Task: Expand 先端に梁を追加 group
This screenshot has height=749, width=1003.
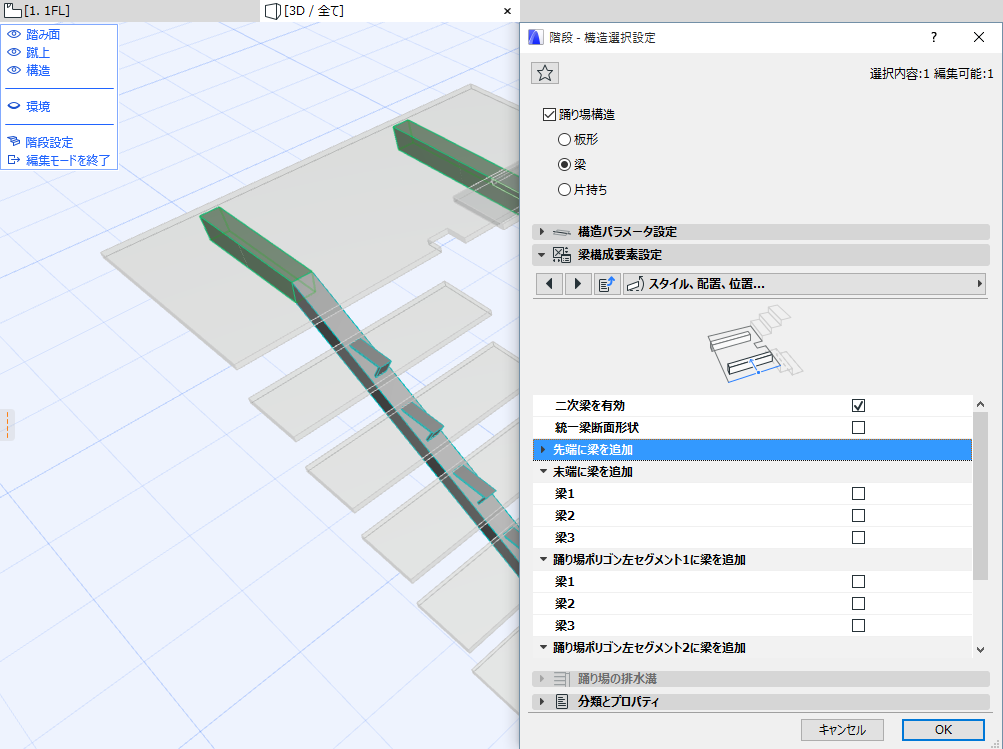Action: [543, 450]
